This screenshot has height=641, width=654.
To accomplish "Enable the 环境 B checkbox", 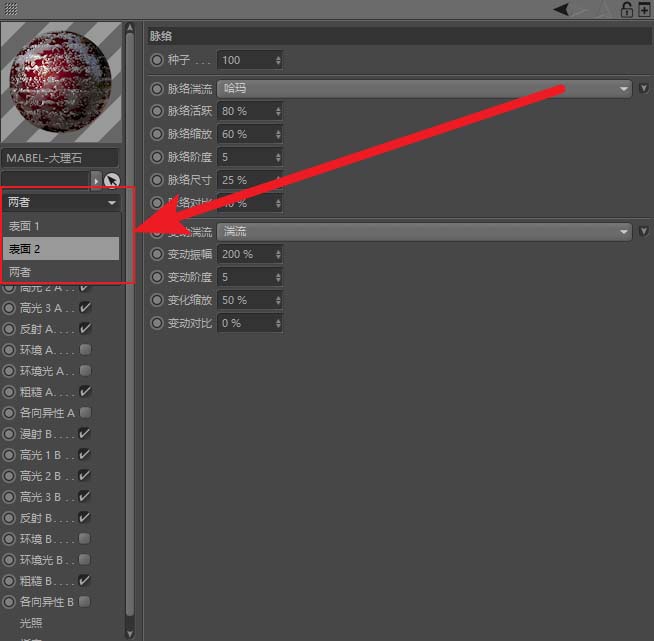I will pyautogui.click(x=84, y=538).
